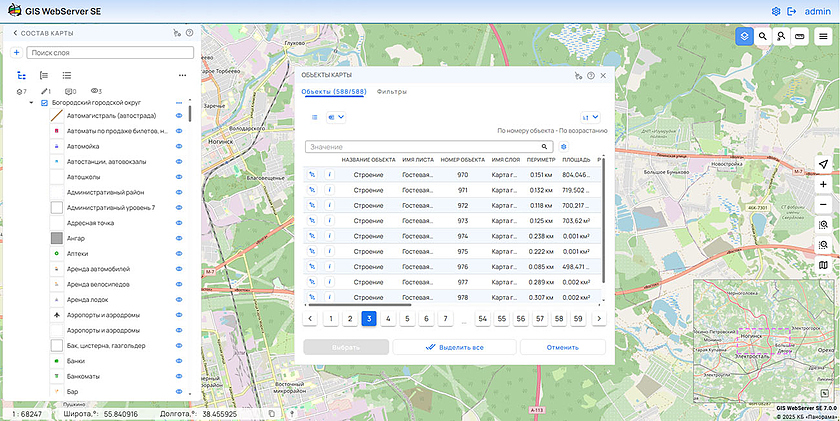Switch to the Фильтры tab
Viewport: 840px width, 421px height.
(391, 91)
